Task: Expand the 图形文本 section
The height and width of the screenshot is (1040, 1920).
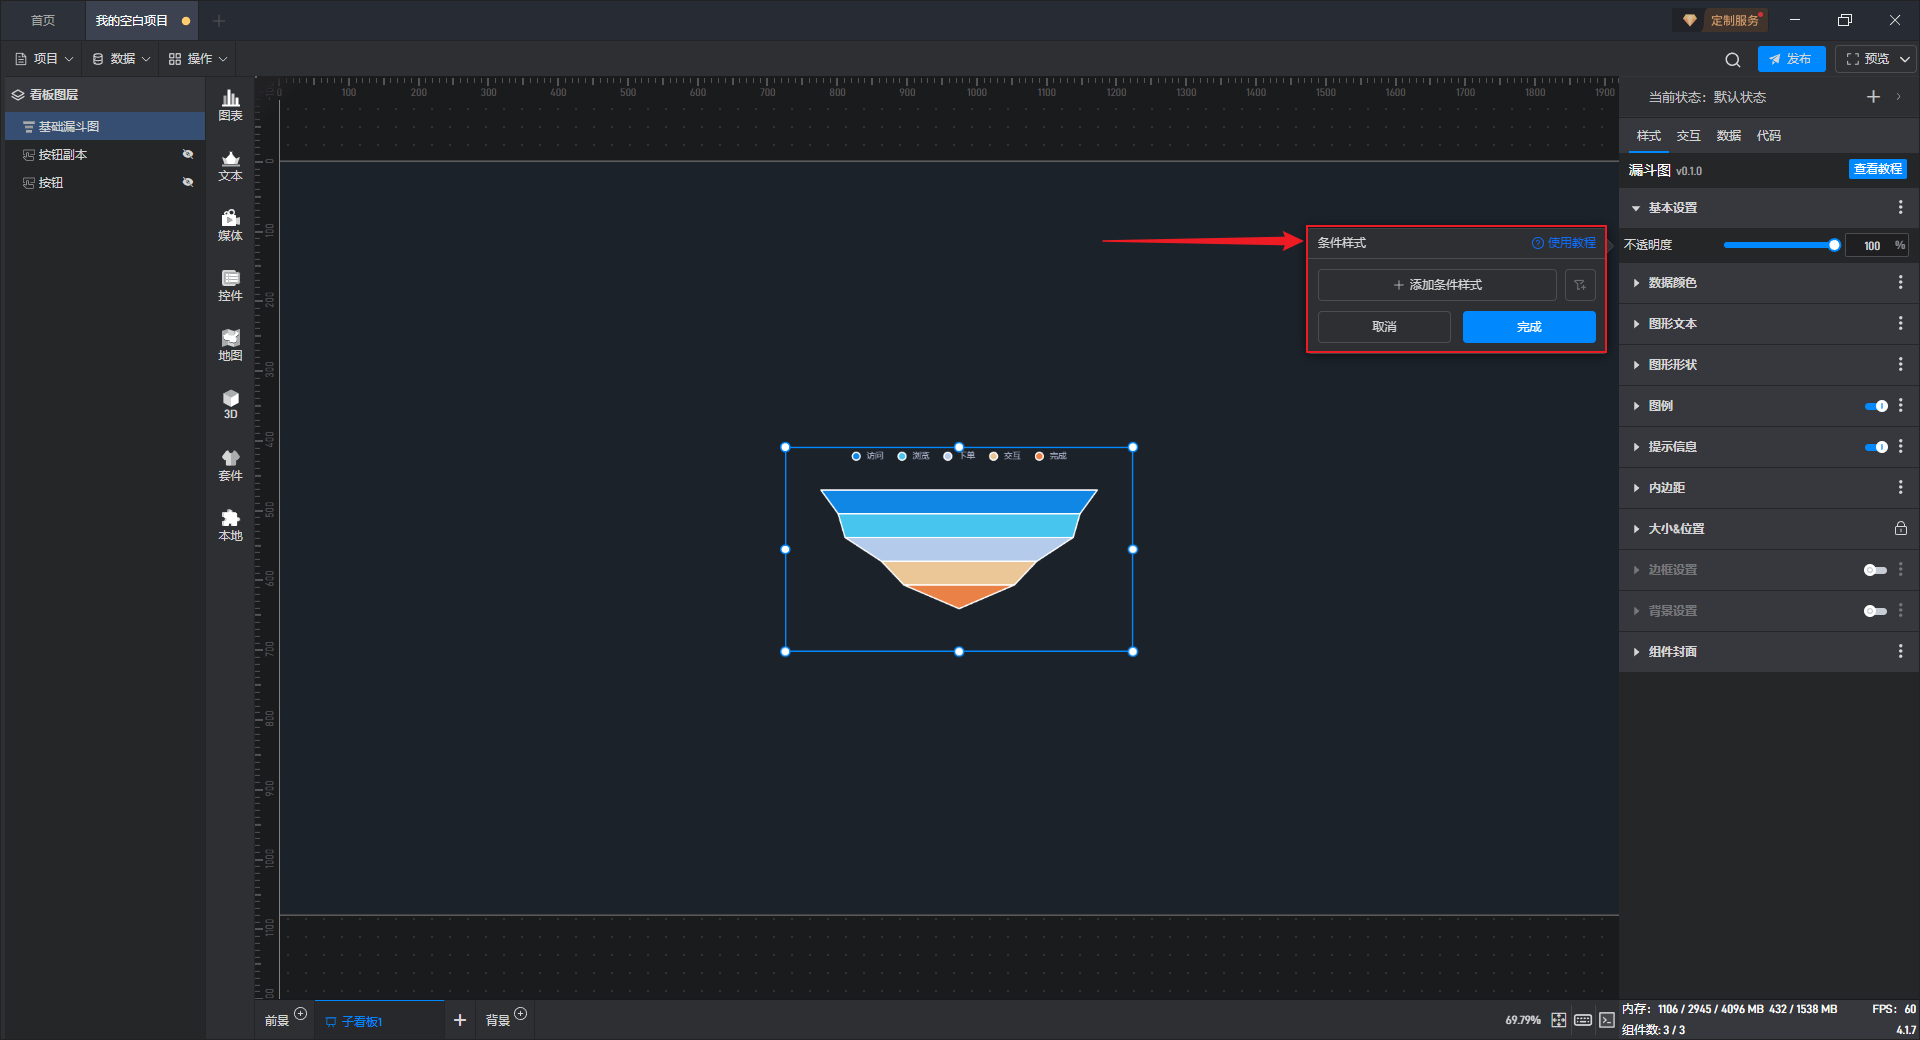Action: (x=1672, y=324)
